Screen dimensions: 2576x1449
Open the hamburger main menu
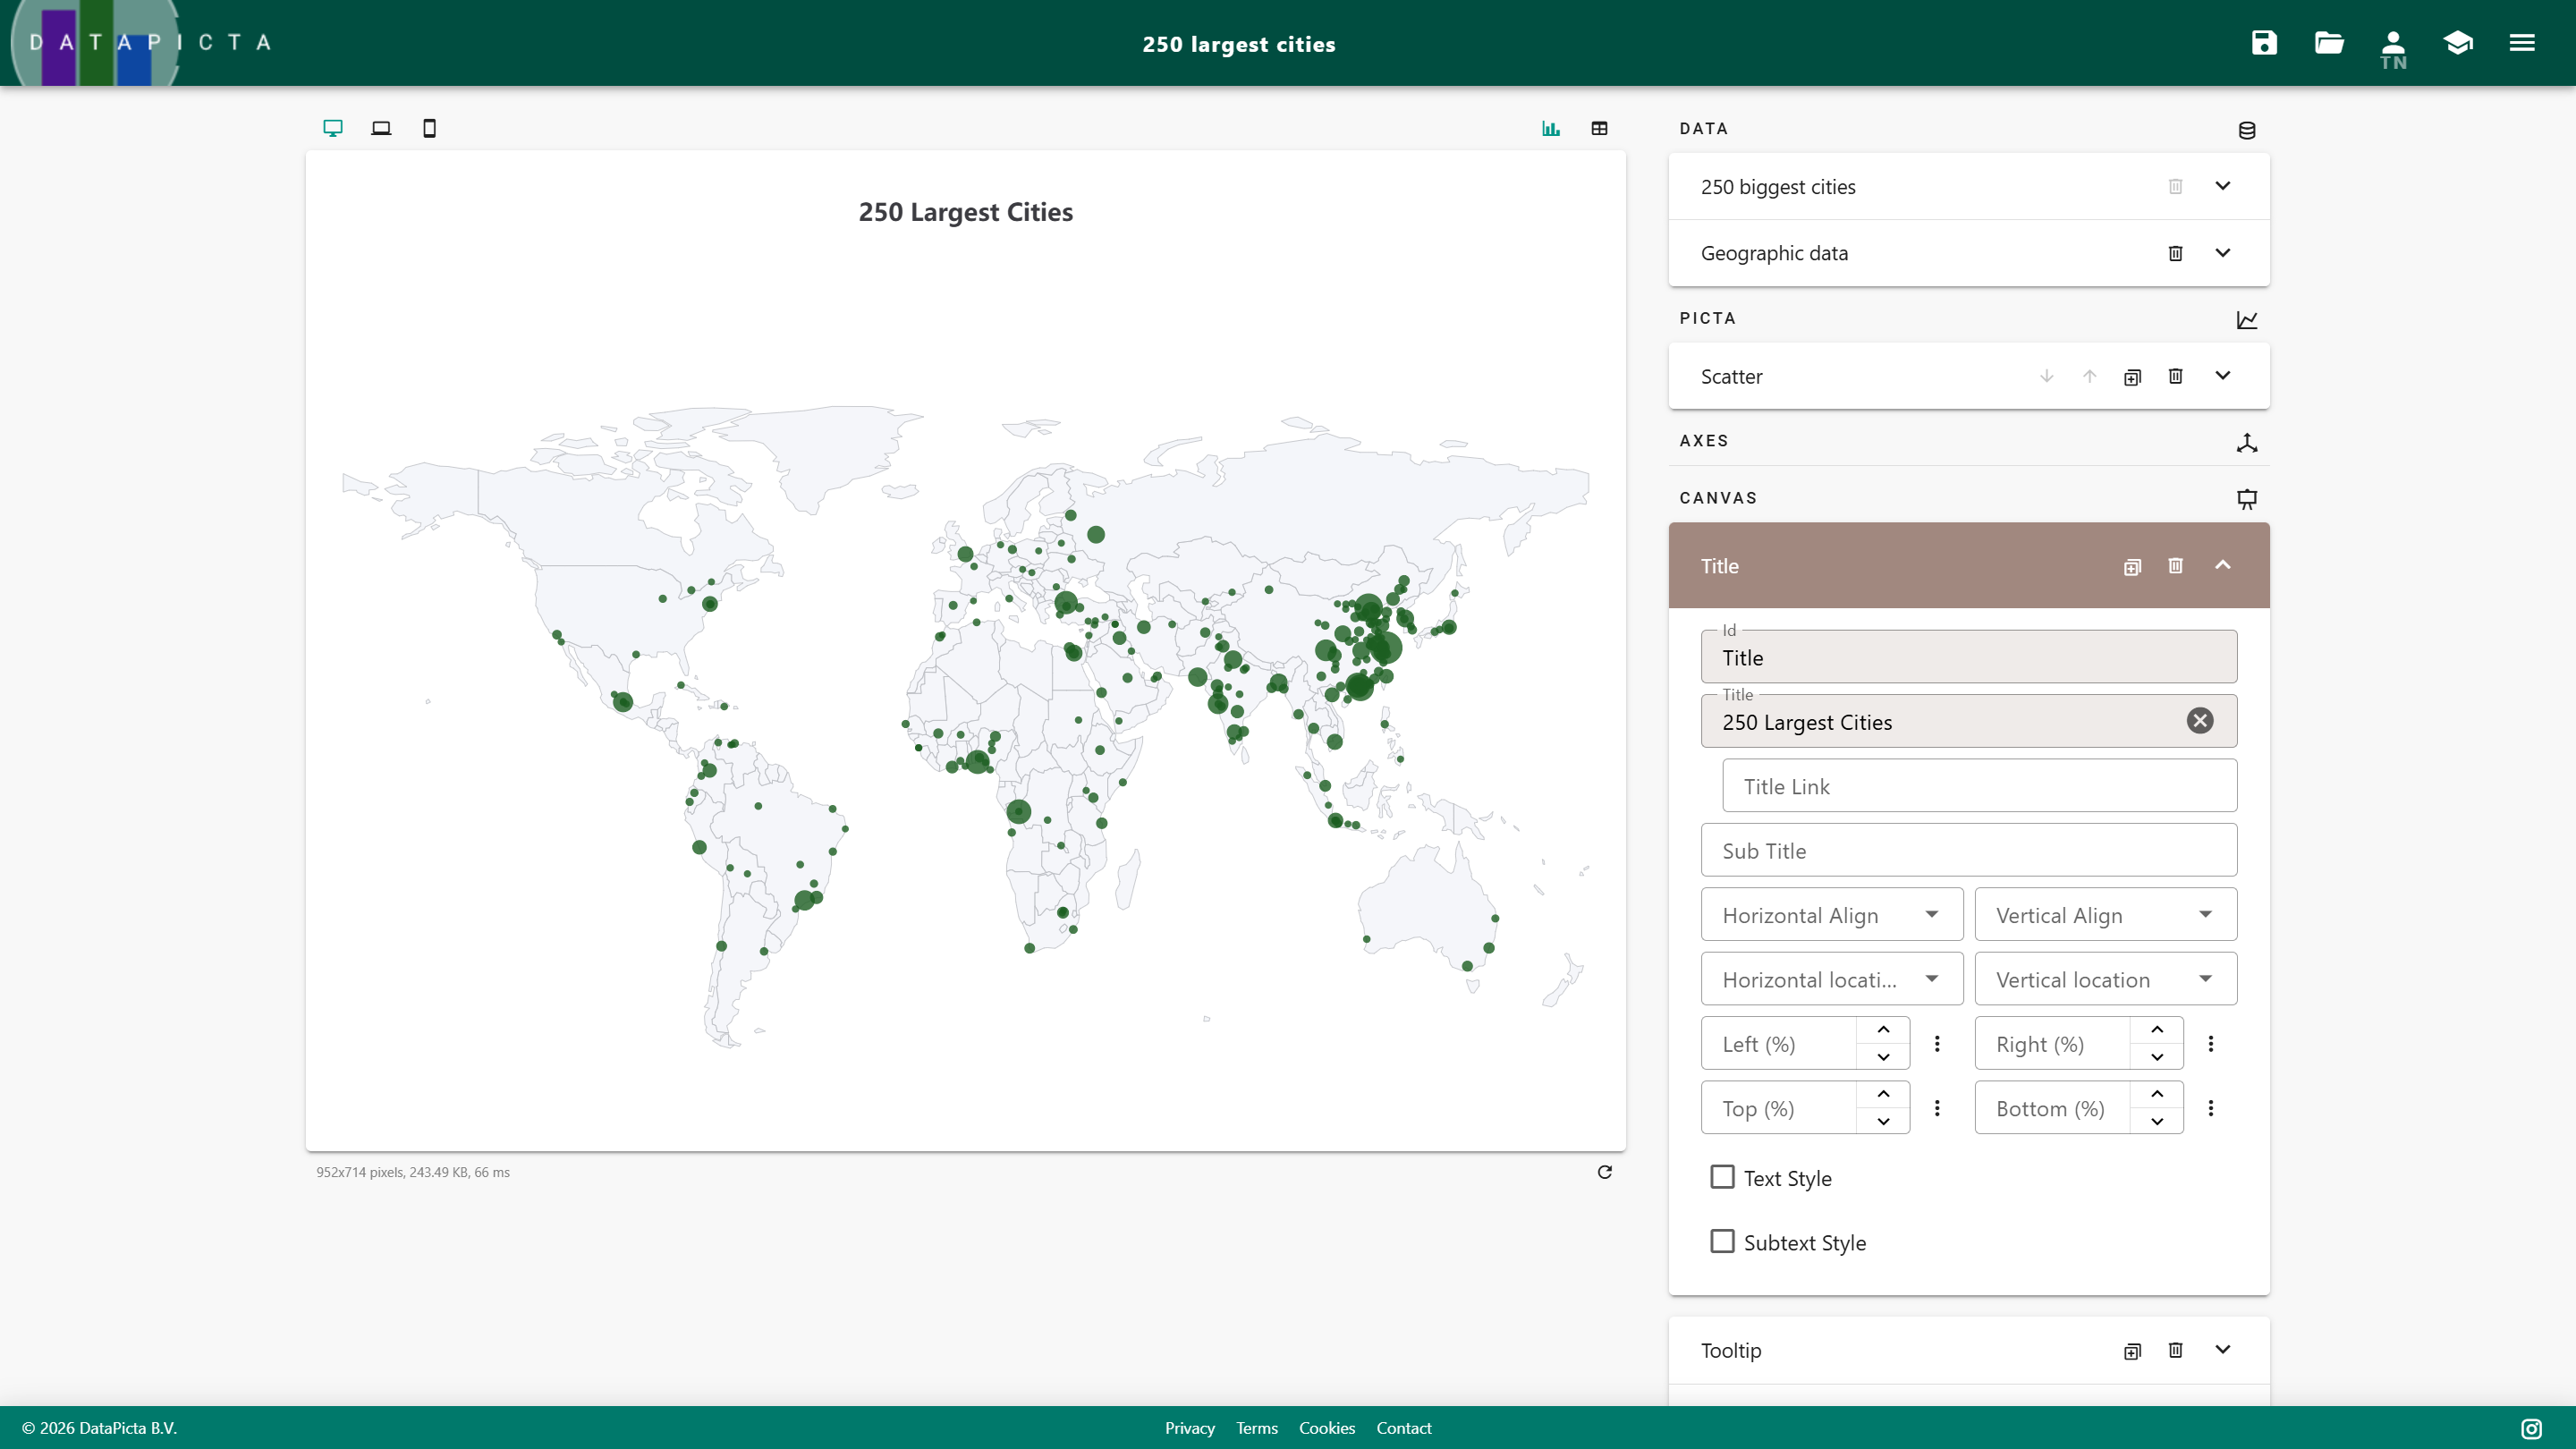tap(2521, 43)
